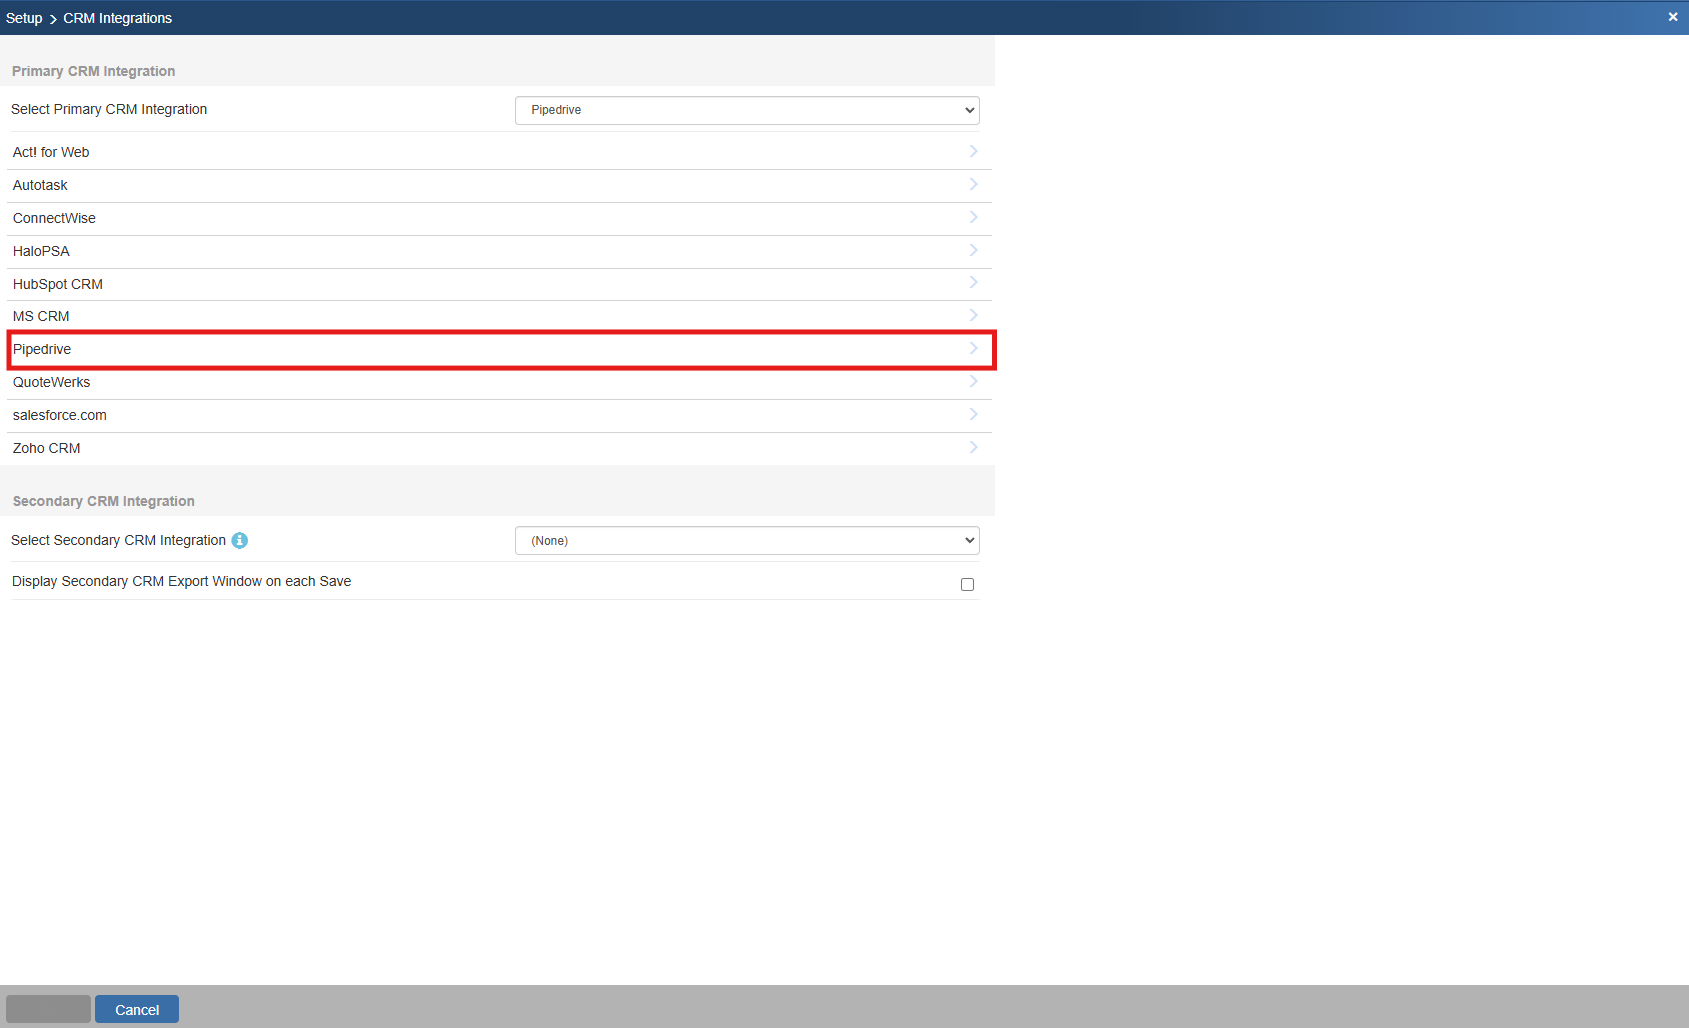Click the Cancel button
Viewport: 1689px width, 1028px height.
[137, 1010]
